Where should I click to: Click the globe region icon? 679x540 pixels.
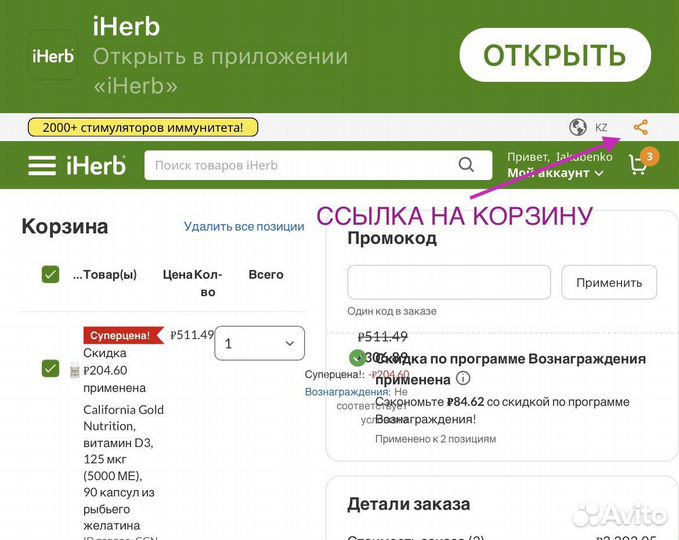578,127
